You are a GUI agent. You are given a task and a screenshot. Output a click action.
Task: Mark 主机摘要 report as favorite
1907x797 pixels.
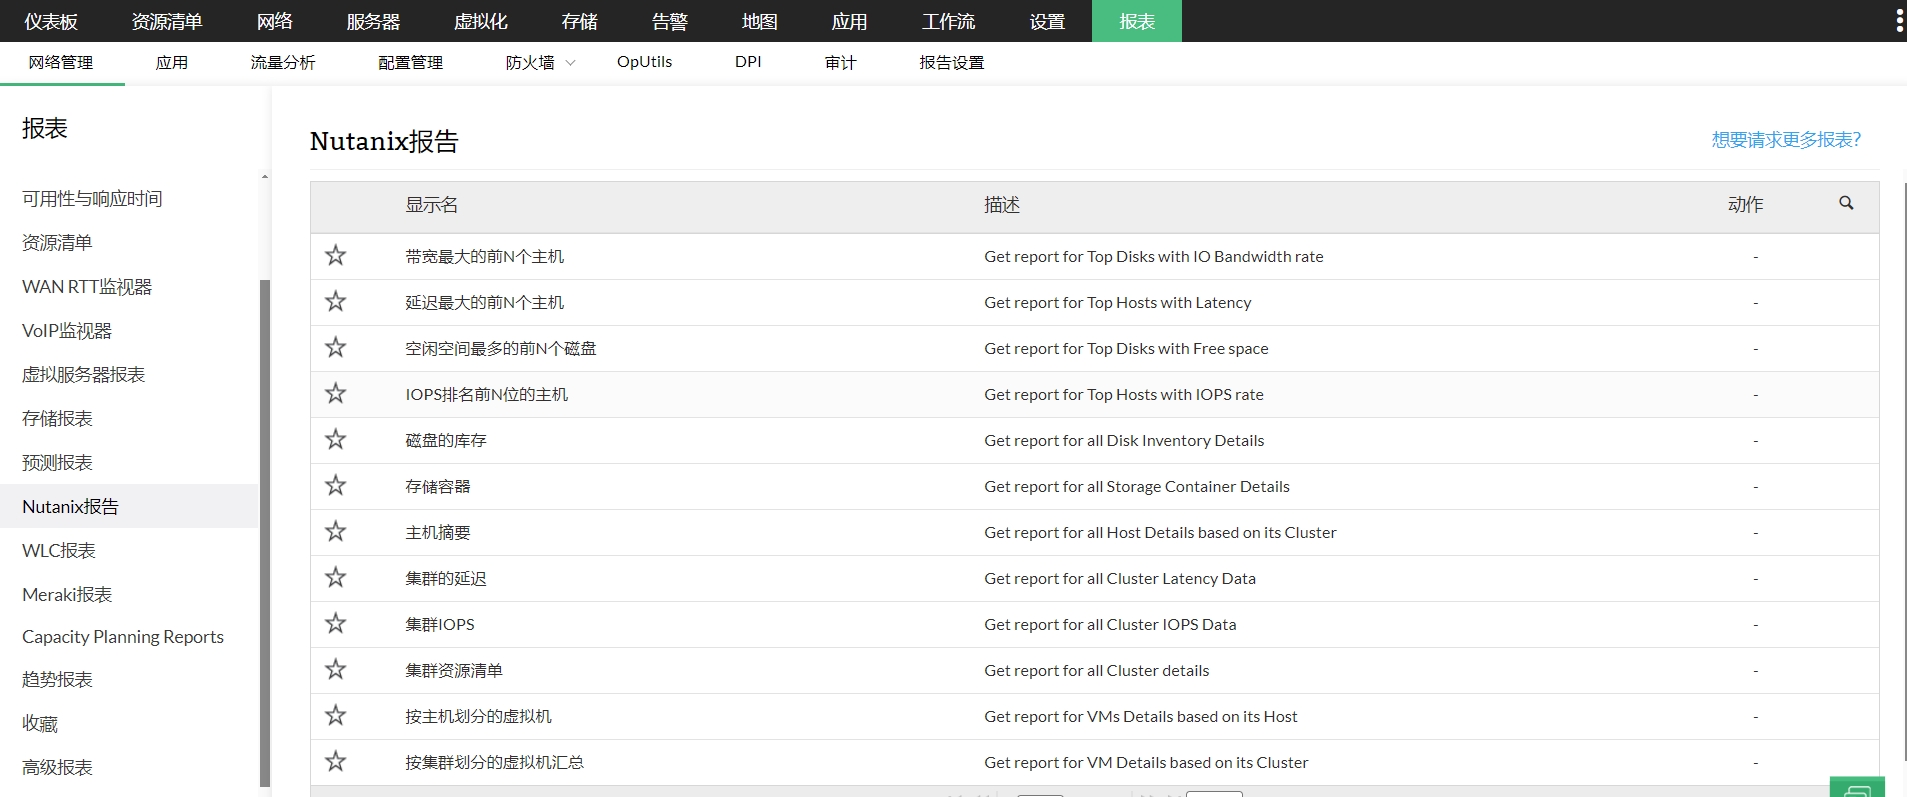coord(336,532)
